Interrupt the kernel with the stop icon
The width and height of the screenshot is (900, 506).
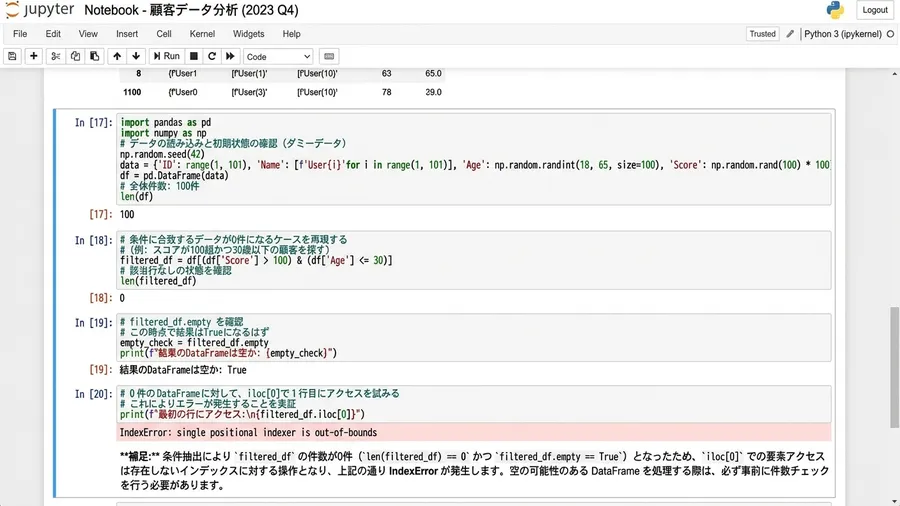pos(194,56)
